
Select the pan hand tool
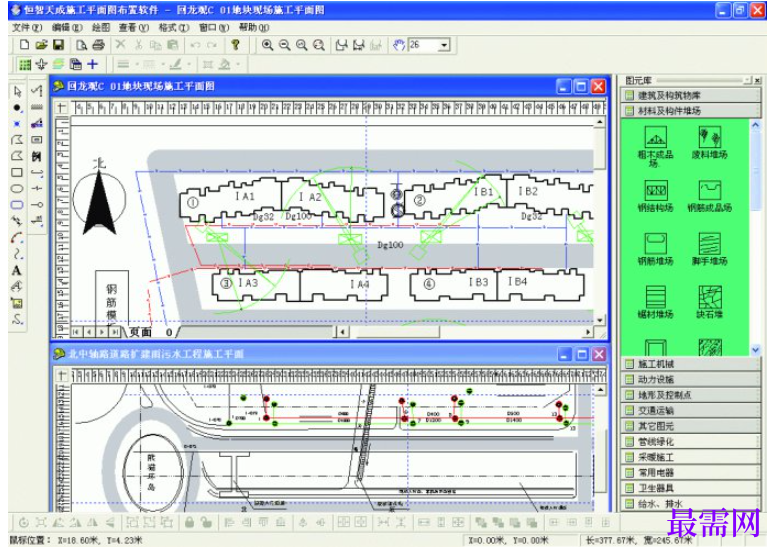398,45
